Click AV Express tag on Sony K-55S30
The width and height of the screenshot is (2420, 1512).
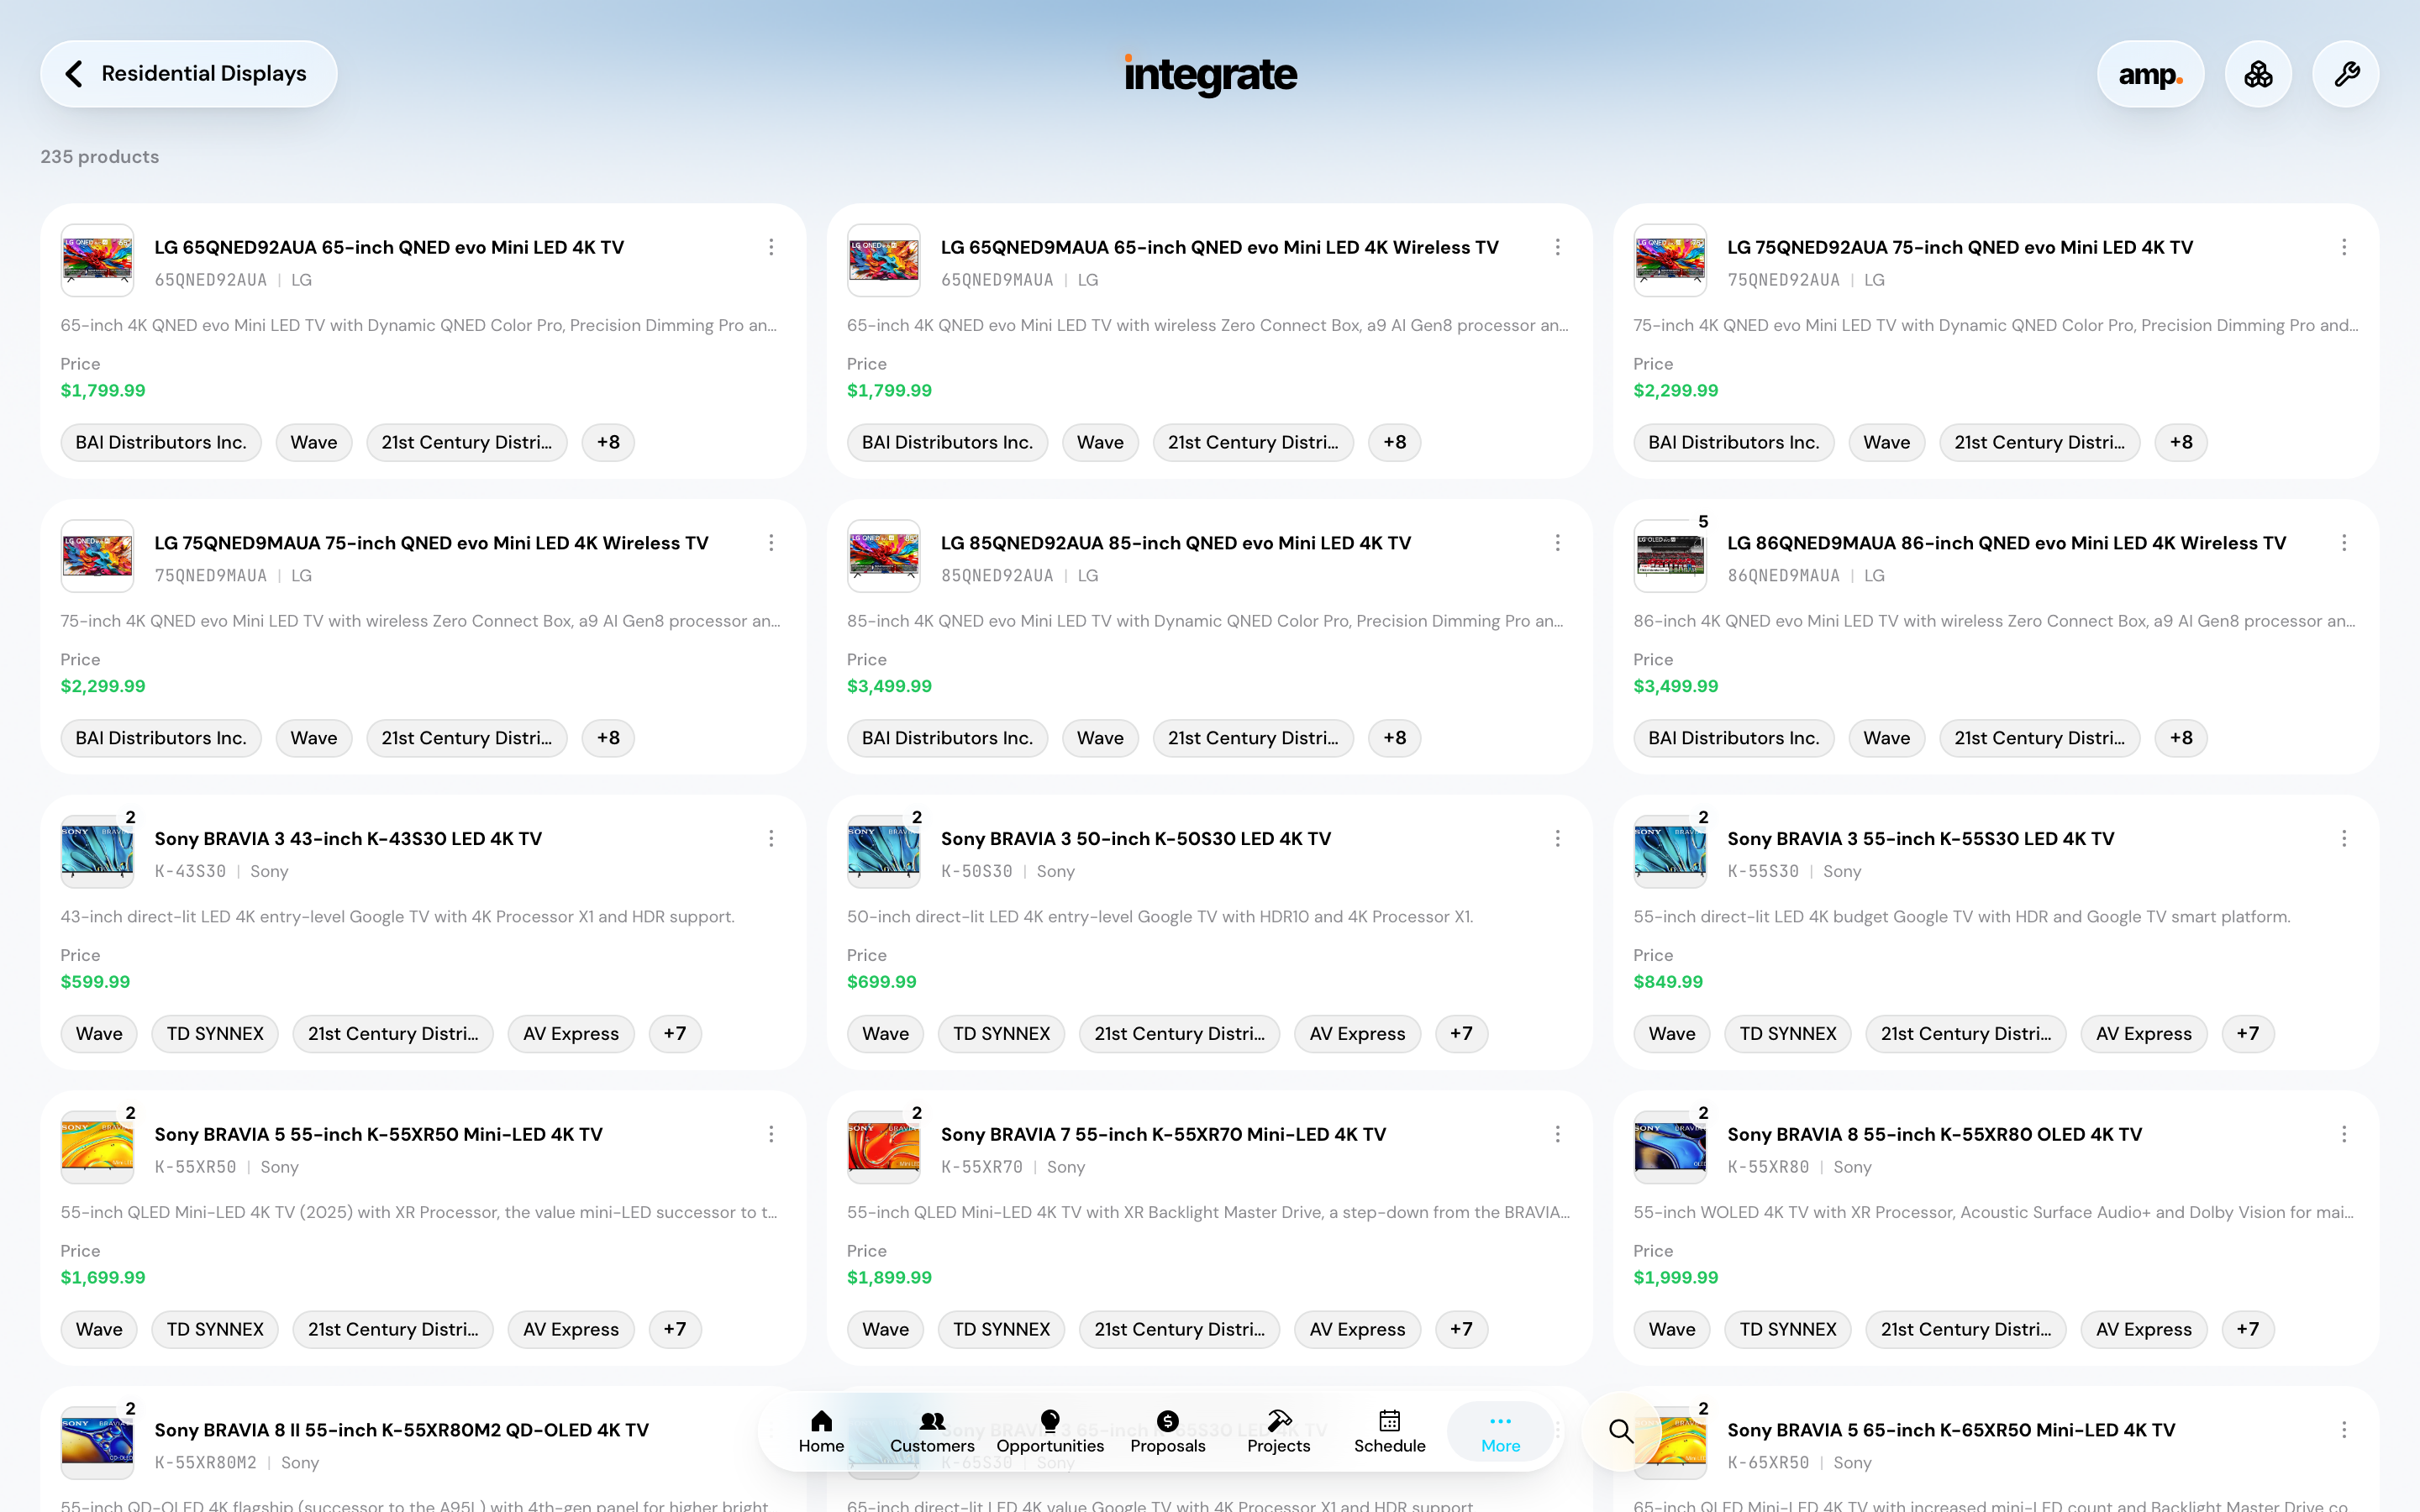click(x=2144, y=1034)
